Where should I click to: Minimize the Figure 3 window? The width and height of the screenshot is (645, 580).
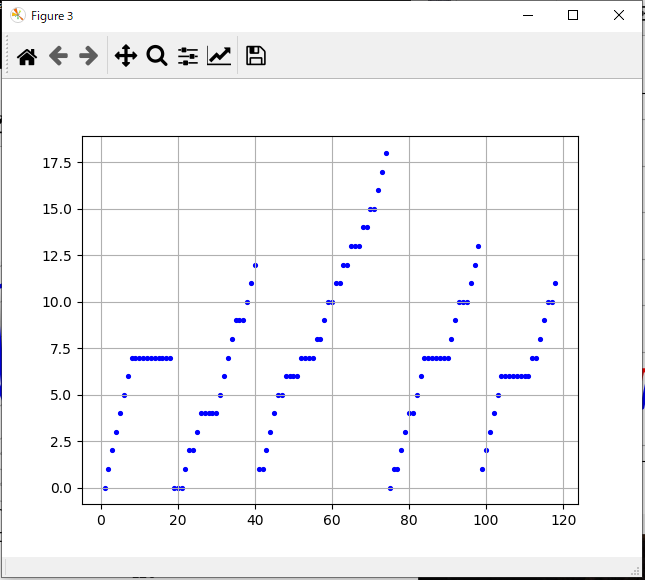(x=528, y=16)
